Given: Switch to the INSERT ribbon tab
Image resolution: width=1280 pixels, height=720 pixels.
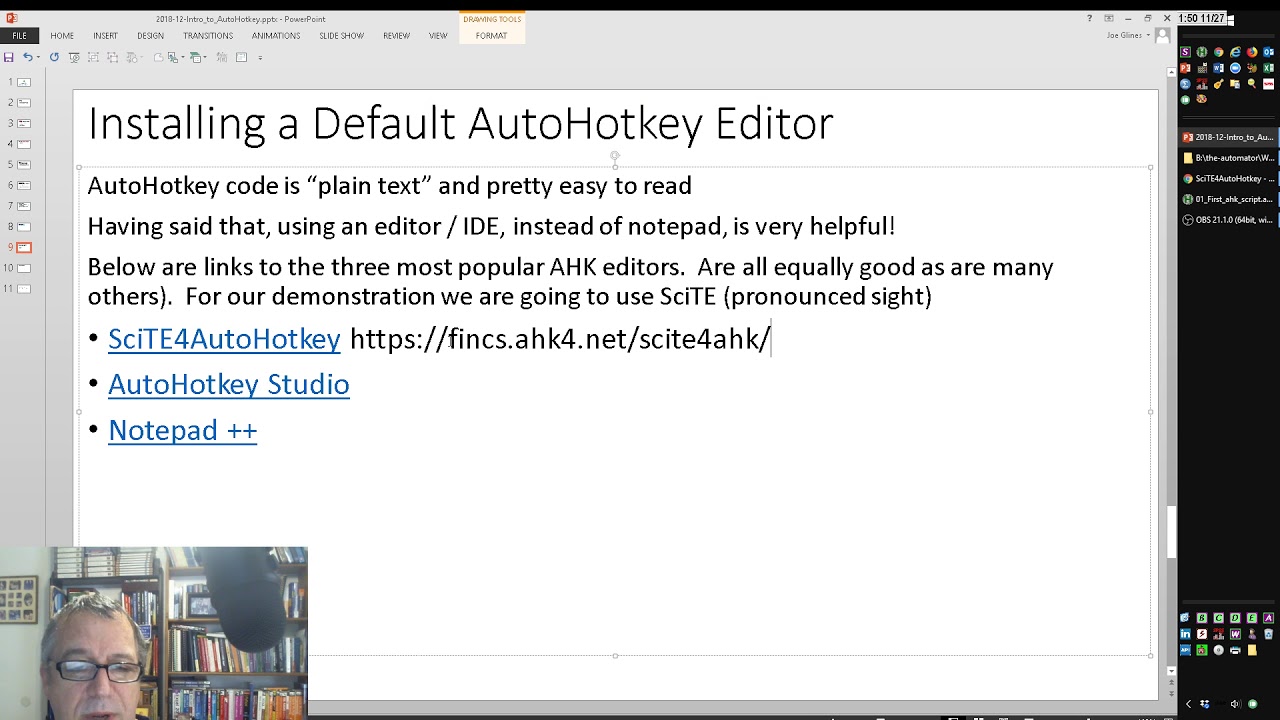Looking at the screenshot, I should pyautogui.click(x=105, y=35).
